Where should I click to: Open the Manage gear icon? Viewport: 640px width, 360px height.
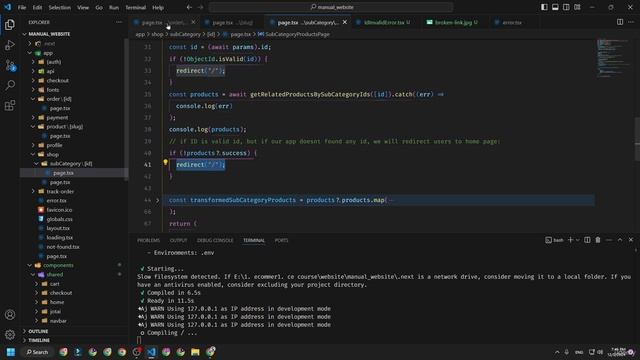click(x=10, y=335)
